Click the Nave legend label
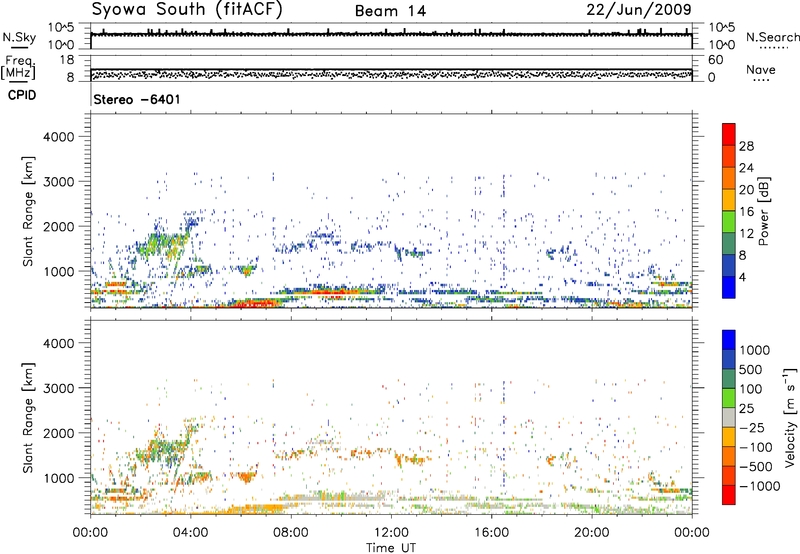The width and height of the screenshot is (800, 554). coord(761,70)
